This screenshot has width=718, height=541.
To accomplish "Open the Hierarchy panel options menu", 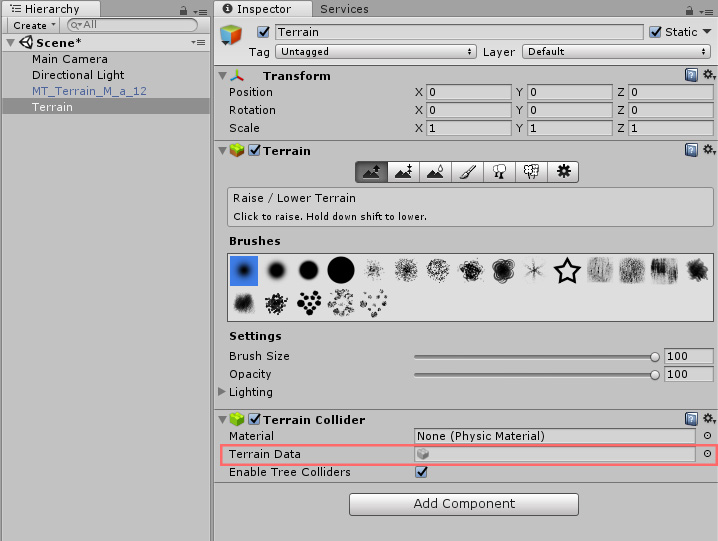I will [200, 11].
